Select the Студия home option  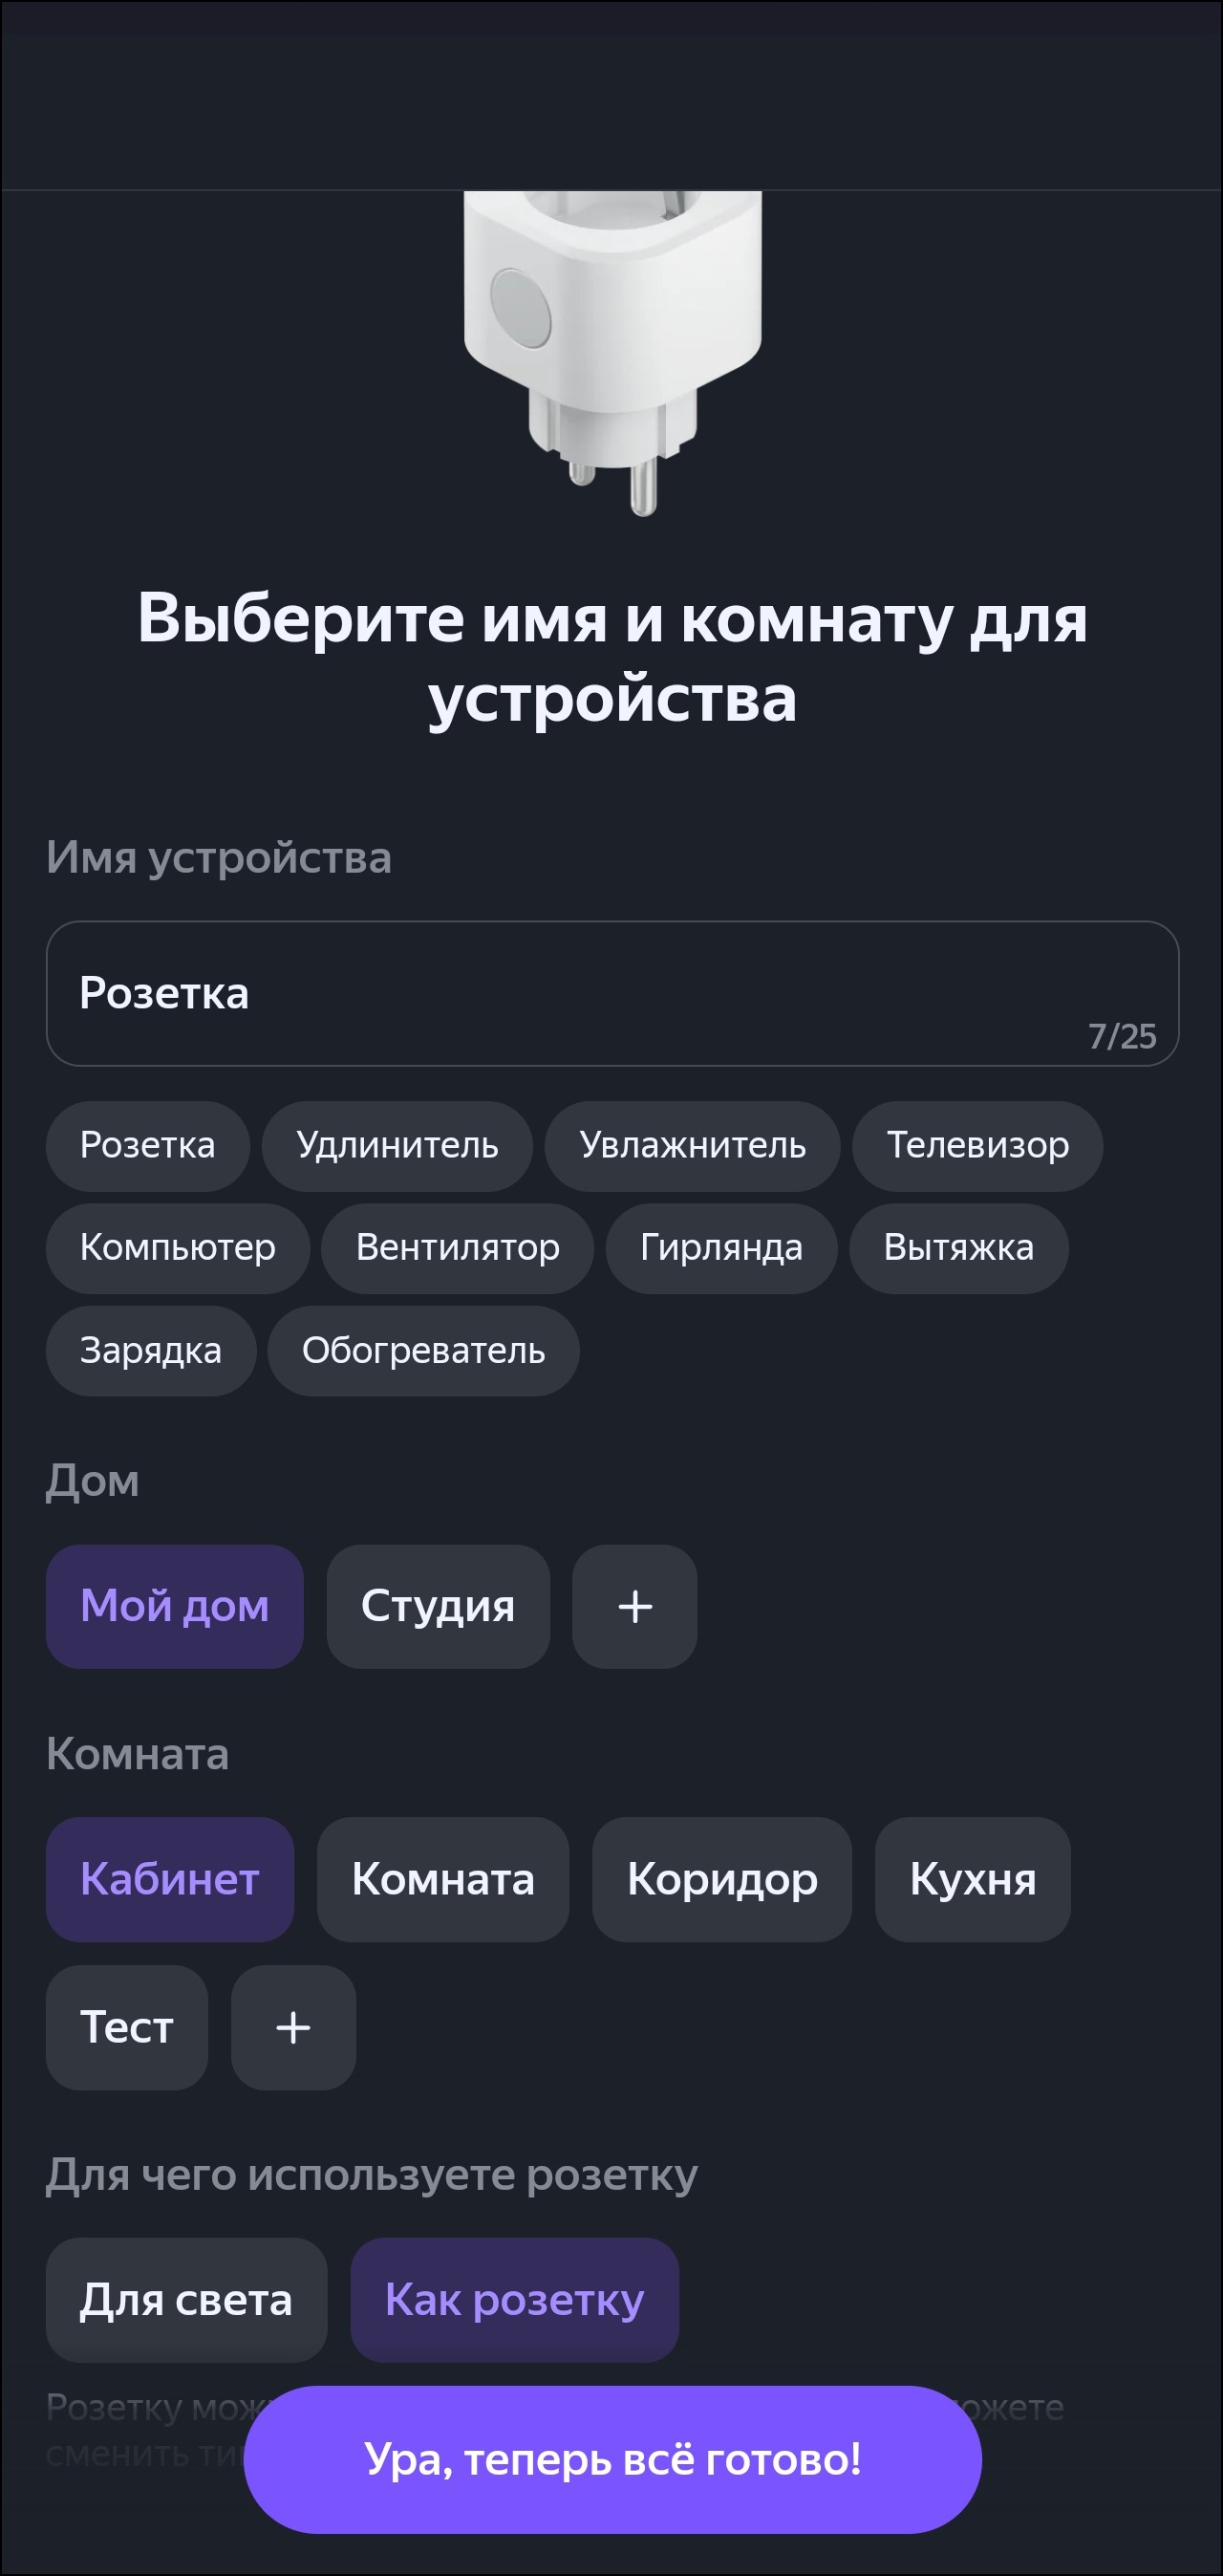click(x=437, y=1606)
